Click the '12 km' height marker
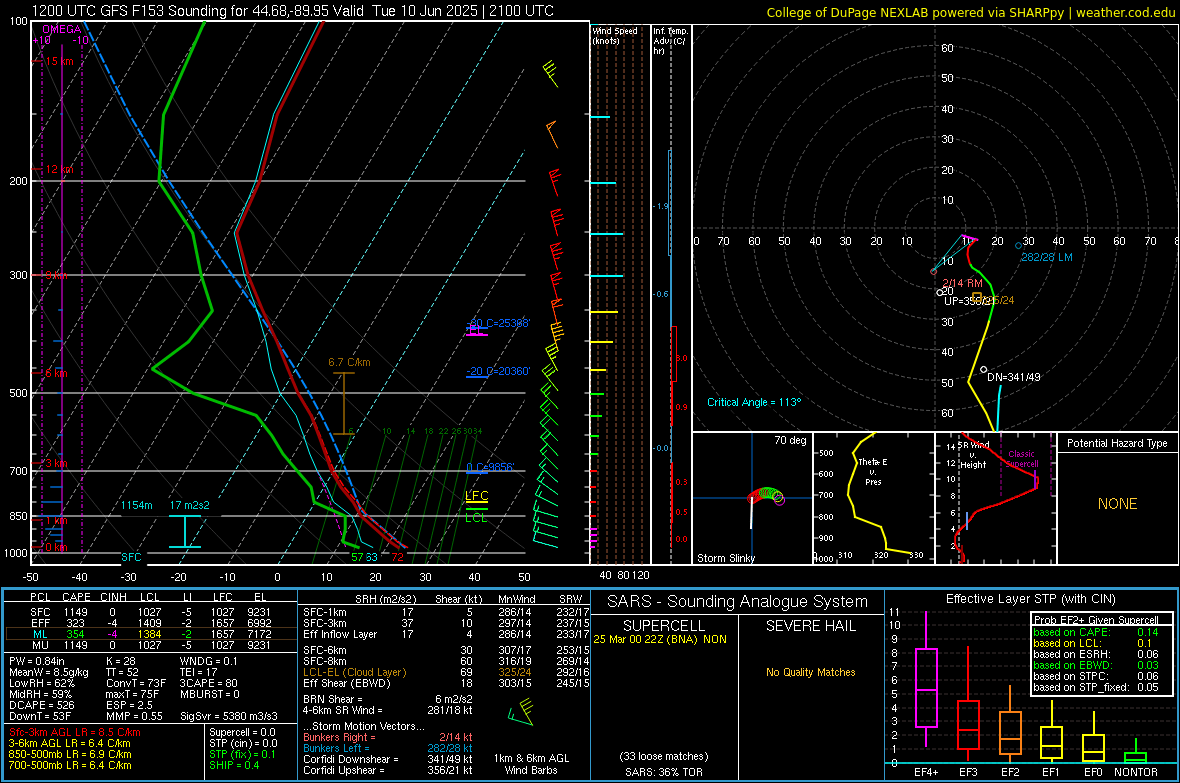The image size is (1180, 783). pos(59,169)
